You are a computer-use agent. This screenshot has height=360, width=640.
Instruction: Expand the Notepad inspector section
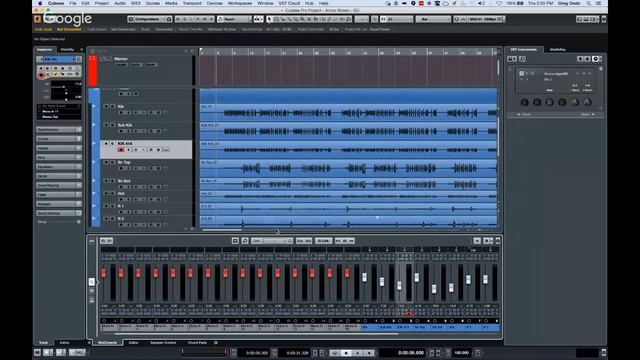coord(59,204)
